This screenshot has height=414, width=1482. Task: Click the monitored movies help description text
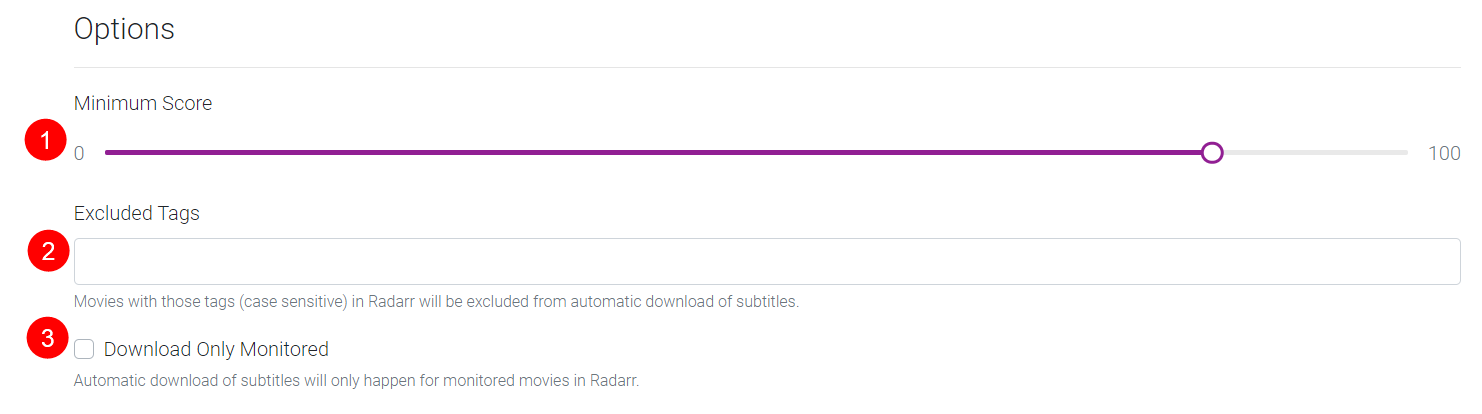[x=356, y=381]
